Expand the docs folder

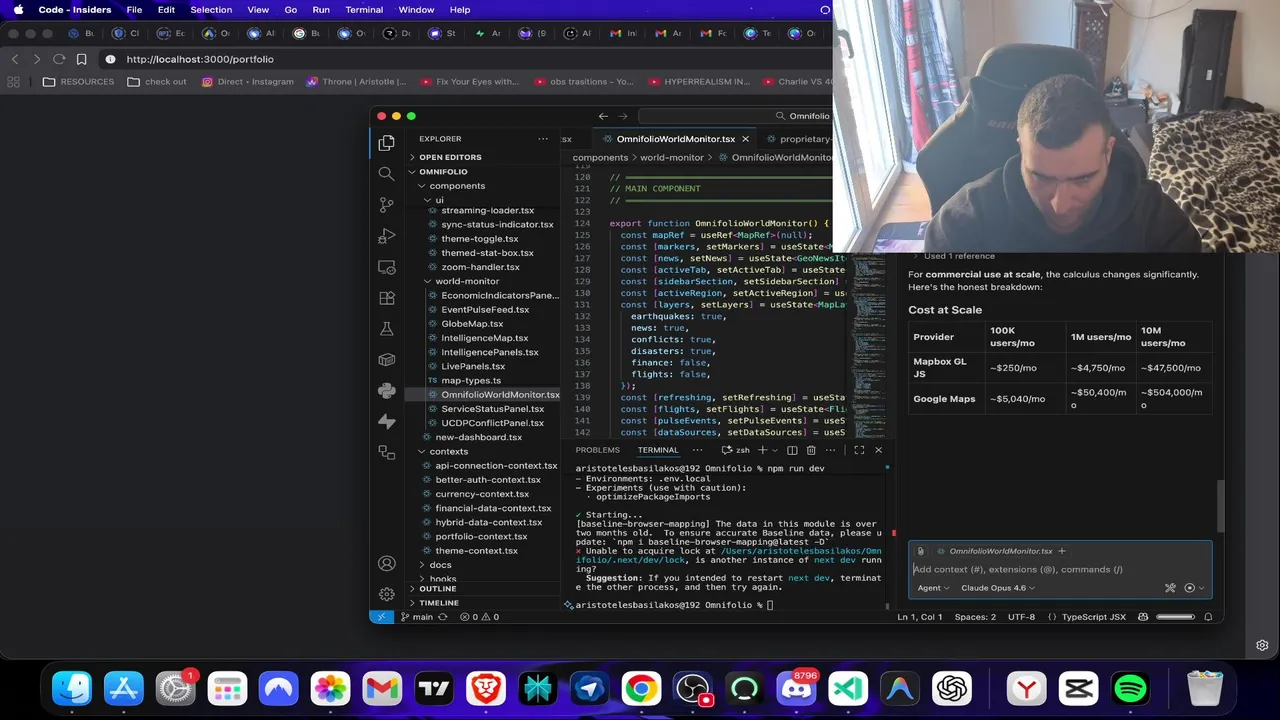[441, 565]
